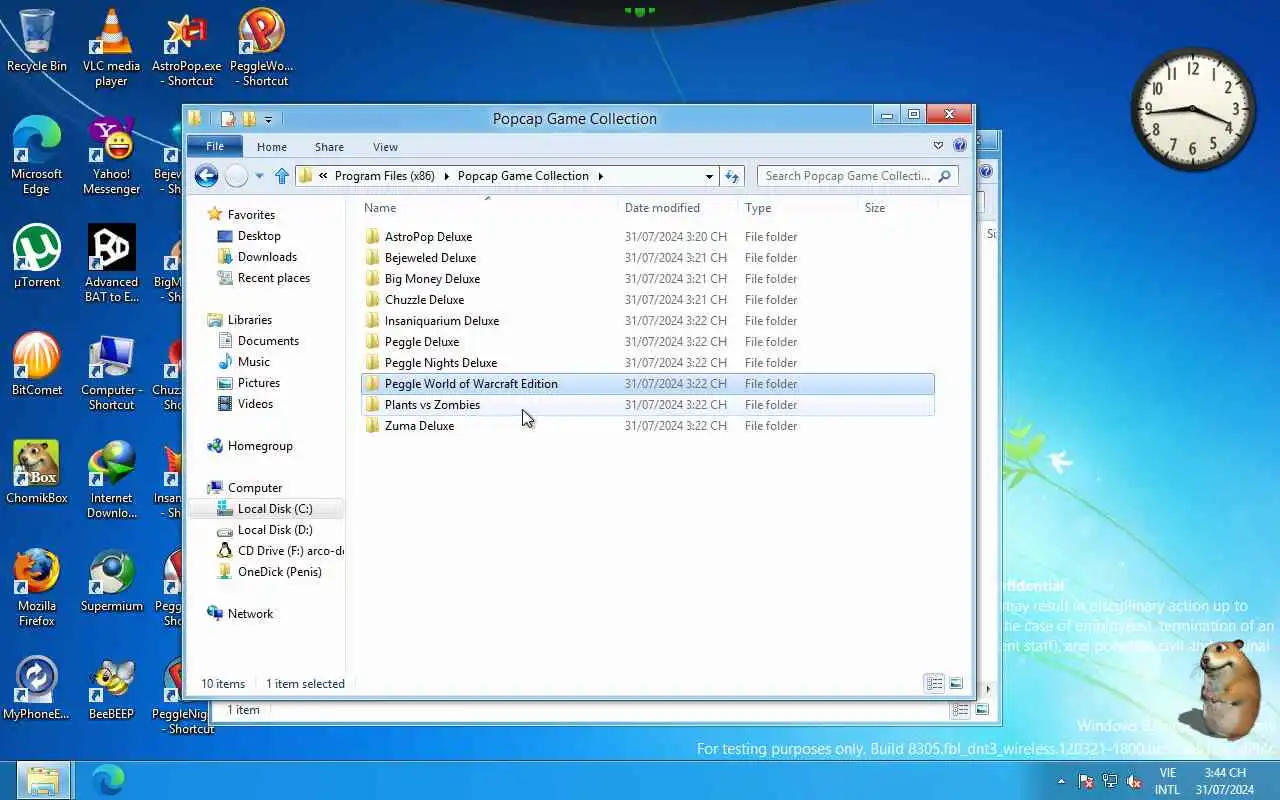Click the New folder quick access icon

pyautogui.click(x=249, y=119)
